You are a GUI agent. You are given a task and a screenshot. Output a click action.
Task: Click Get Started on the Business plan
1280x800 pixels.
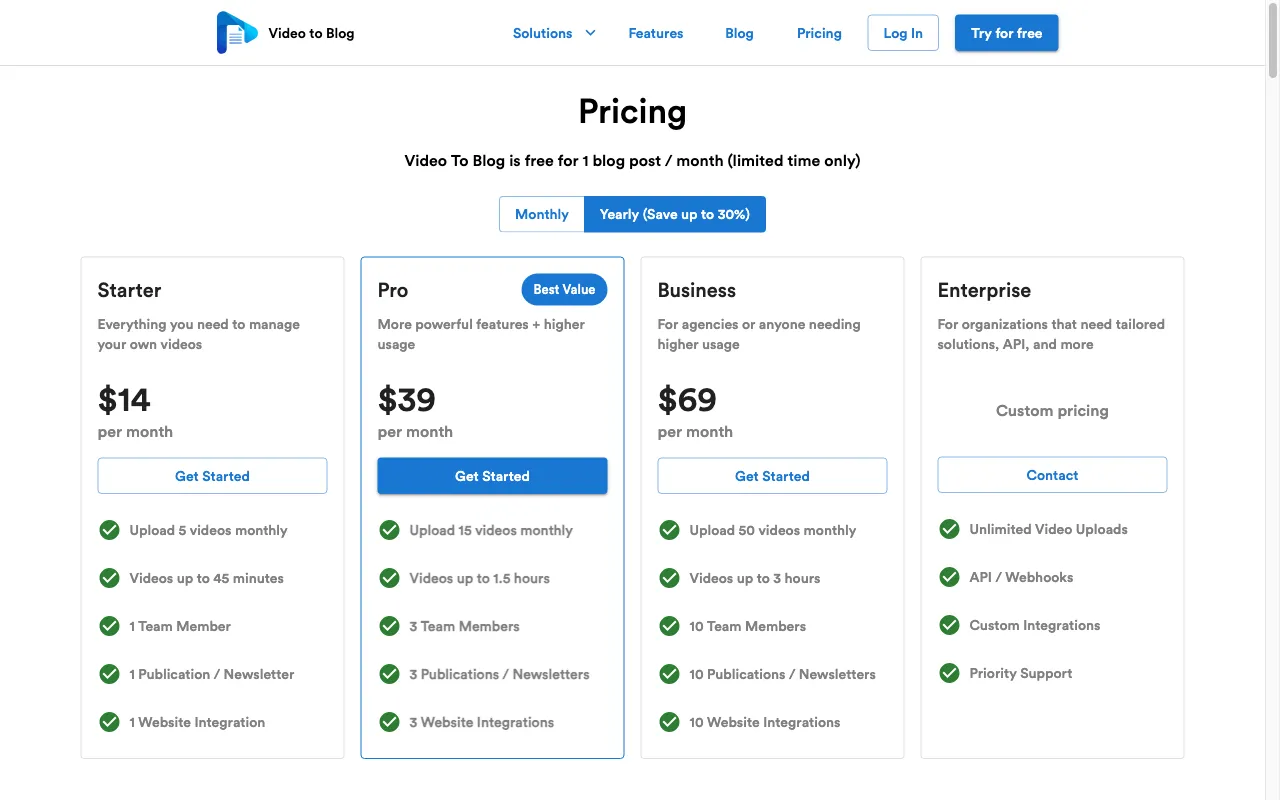tap(772, 476)
